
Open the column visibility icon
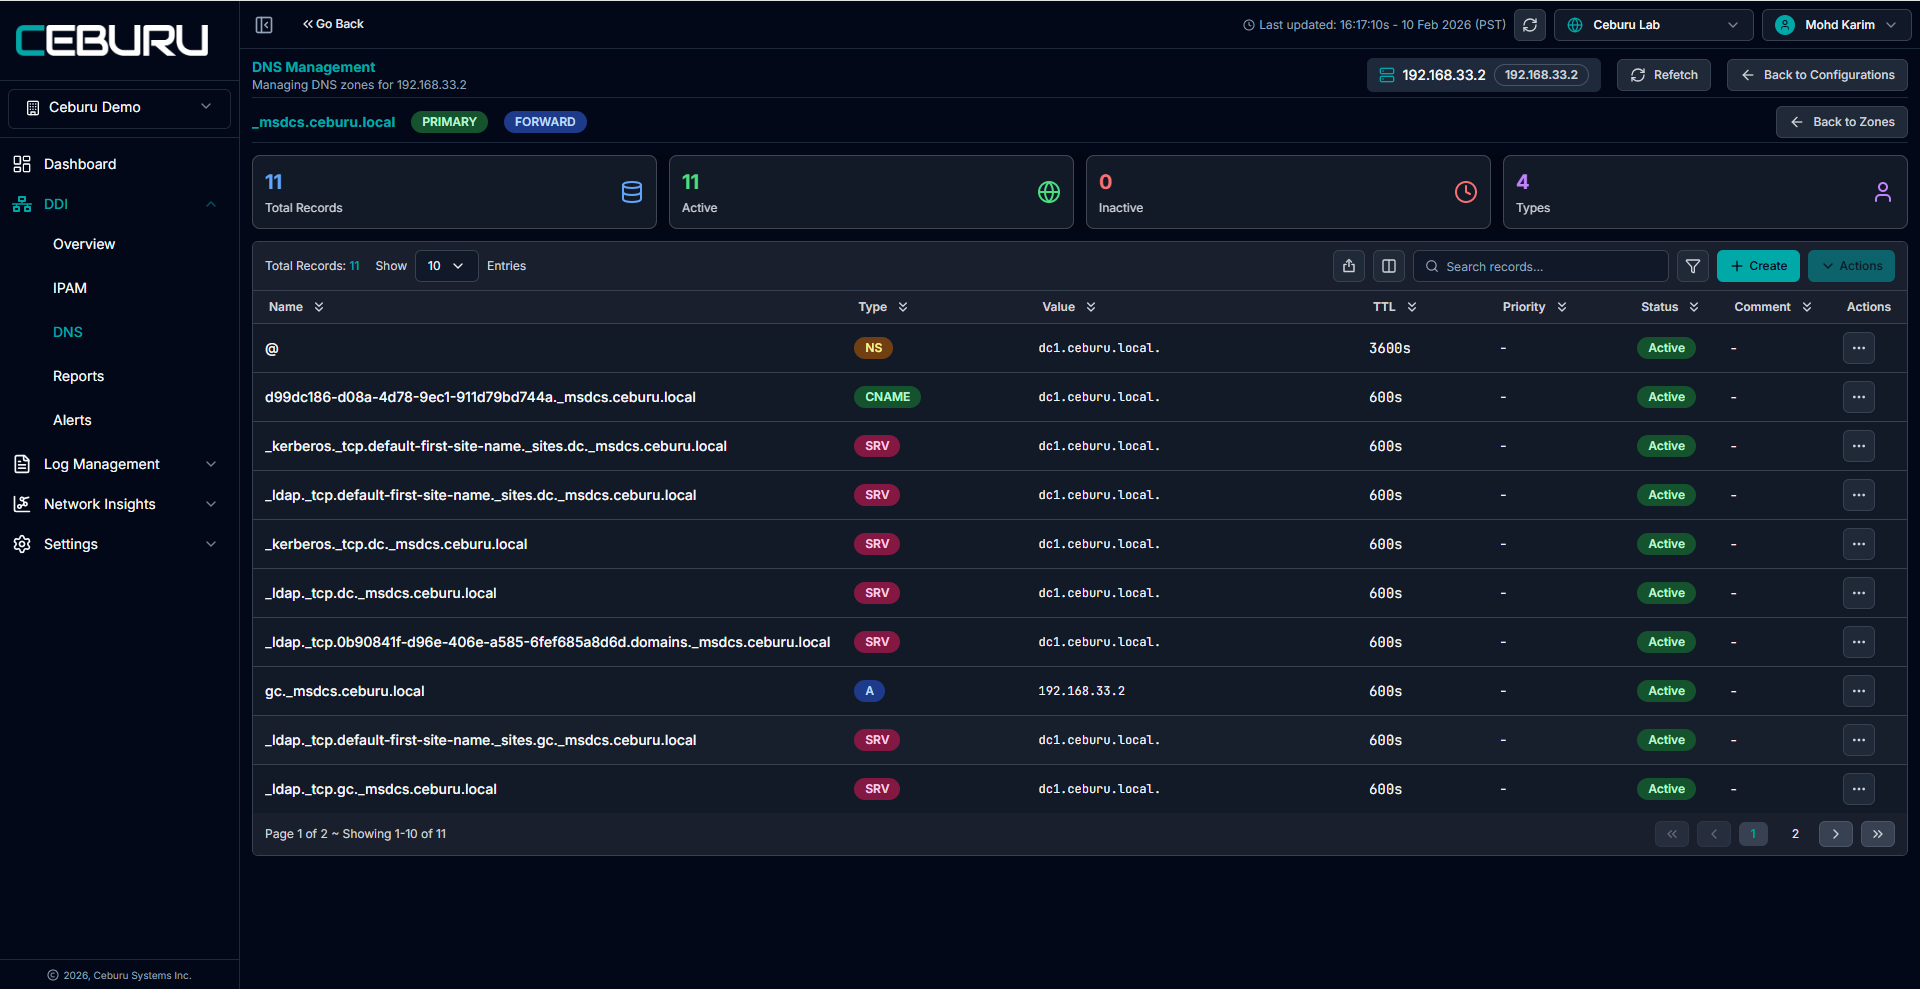[x=1389, y=266]
